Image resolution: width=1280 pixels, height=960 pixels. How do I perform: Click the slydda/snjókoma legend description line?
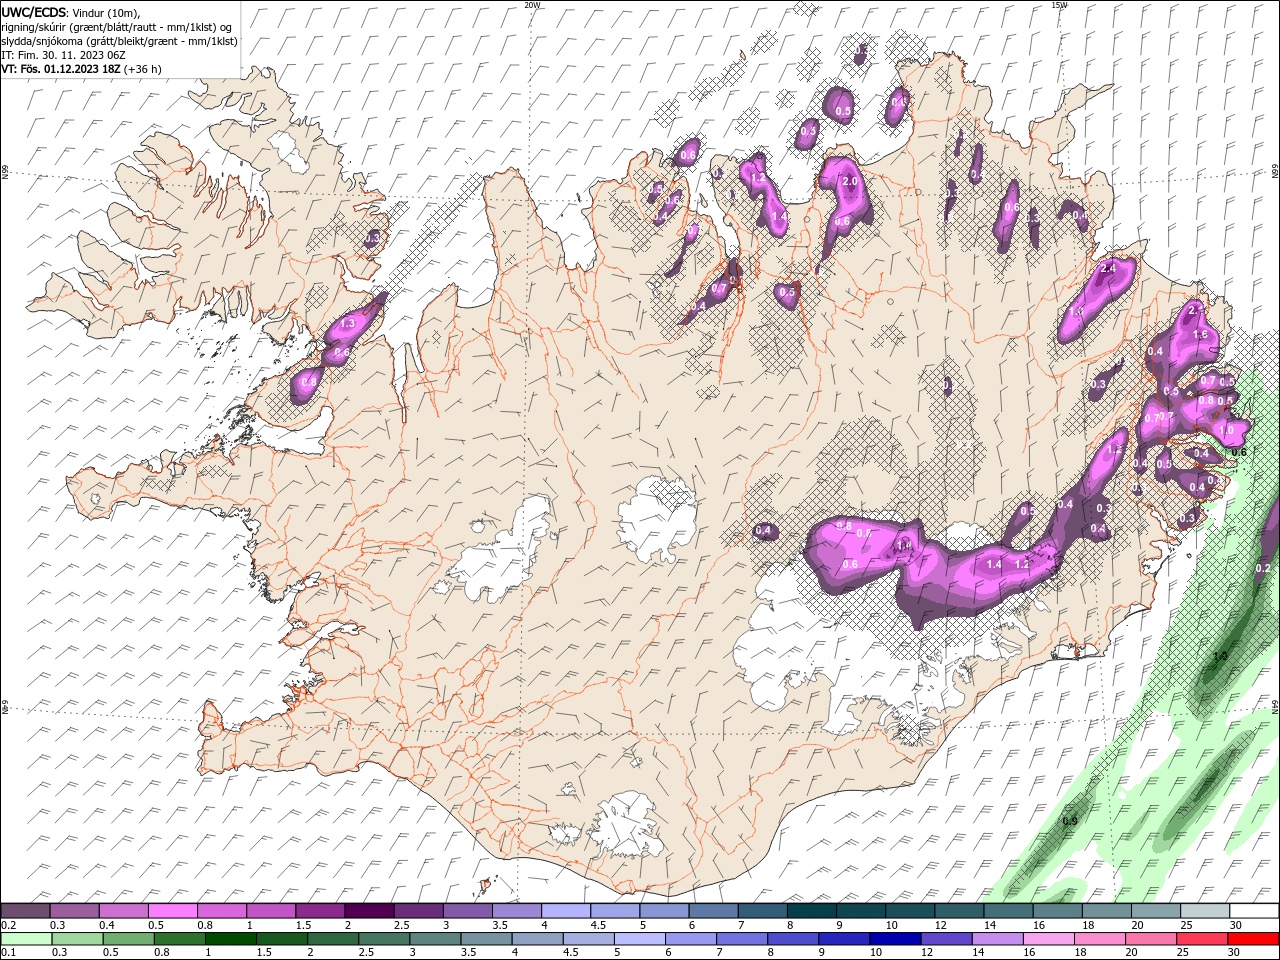coord(119,41)
